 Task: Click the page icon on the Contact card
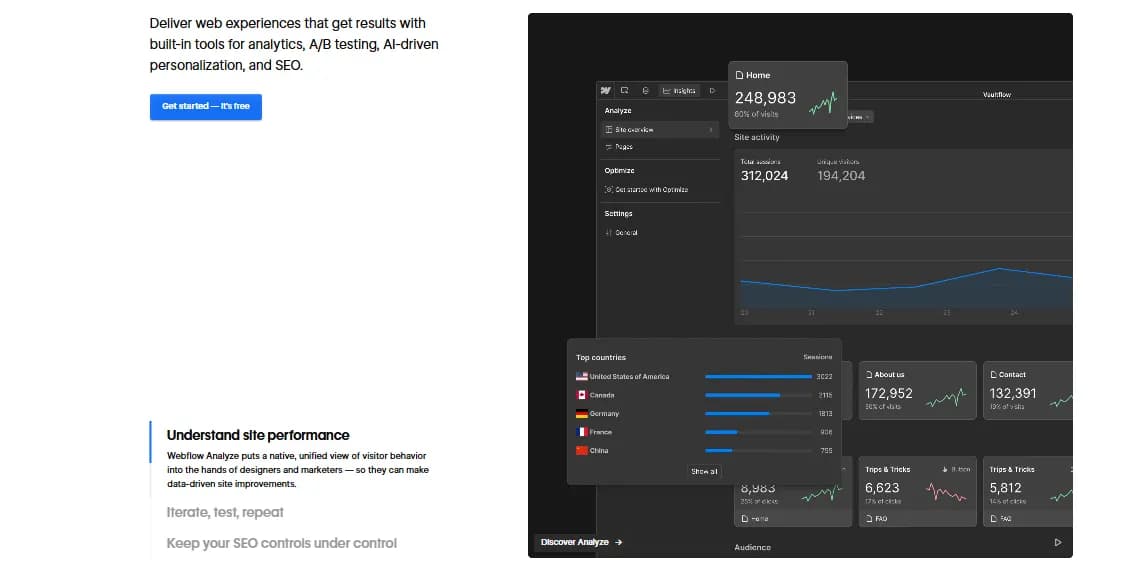[x=994, y=375]
